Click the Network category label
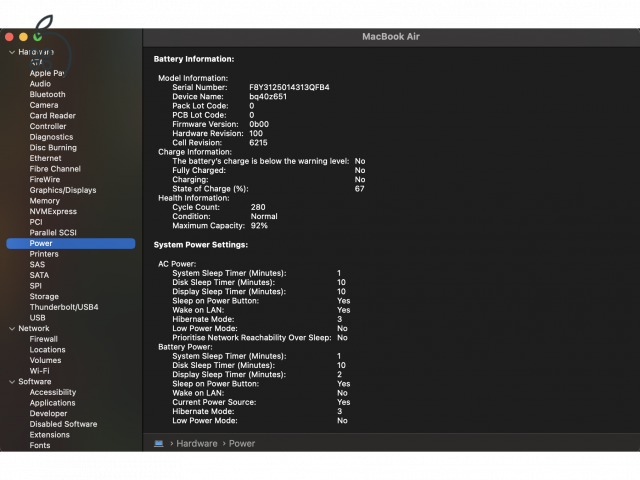640x480 pixels. point(34,329)
